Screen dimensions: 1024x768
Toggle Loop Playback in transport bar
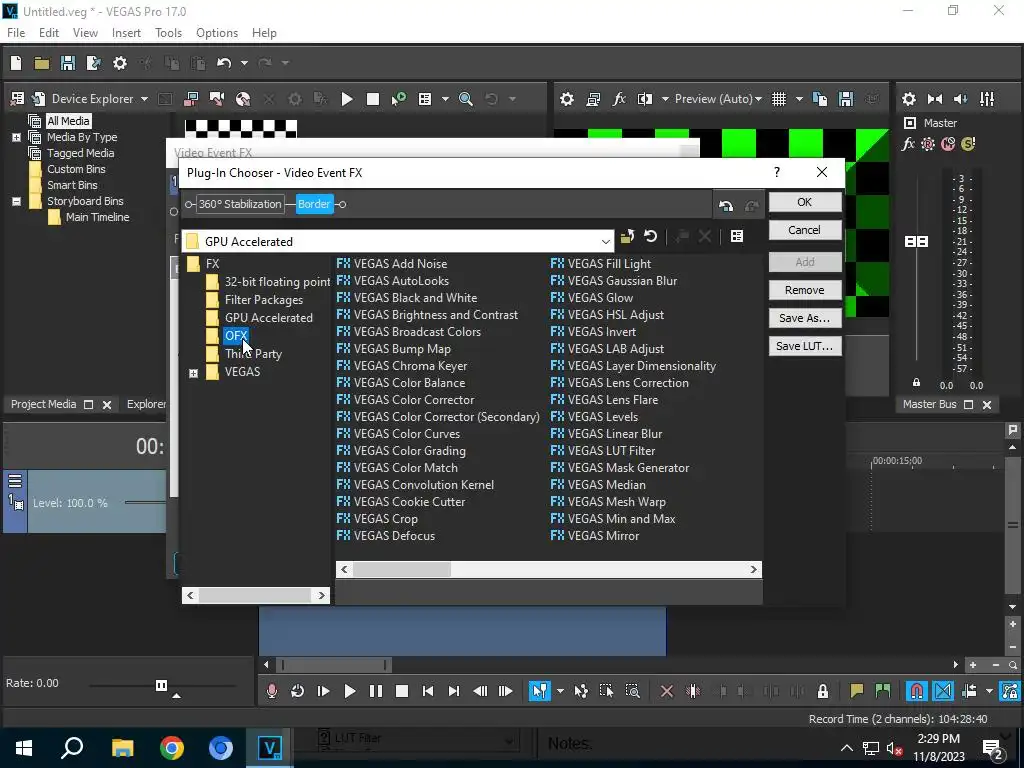[297, 691]
